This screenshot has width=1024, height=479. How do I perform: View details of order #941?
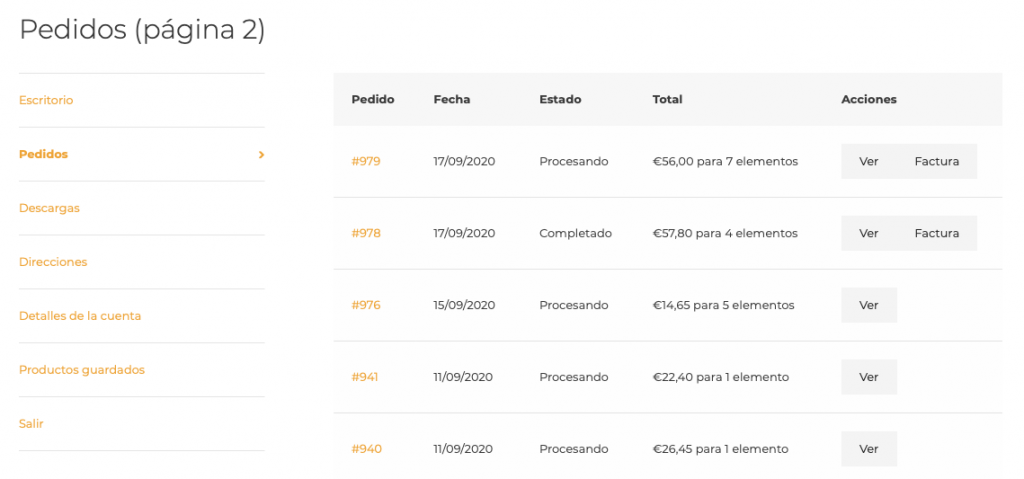(869, 377)
